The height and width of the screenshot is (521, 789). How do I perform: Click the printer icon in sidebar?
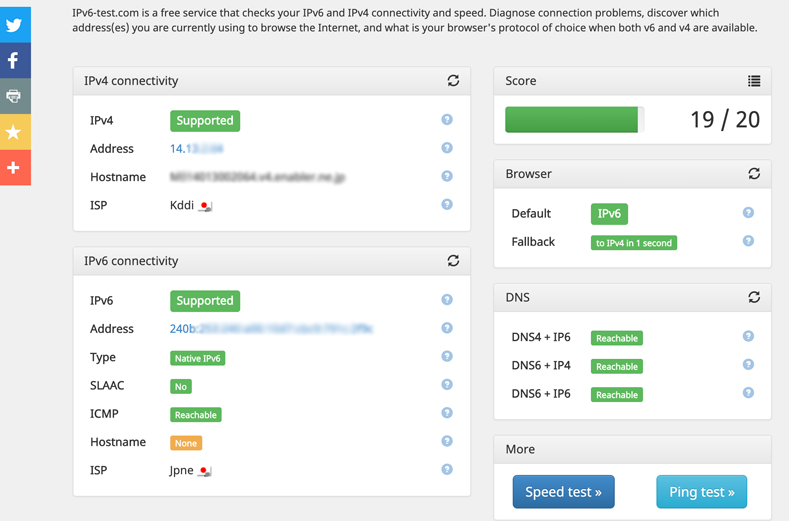click(x=14, y=96)
